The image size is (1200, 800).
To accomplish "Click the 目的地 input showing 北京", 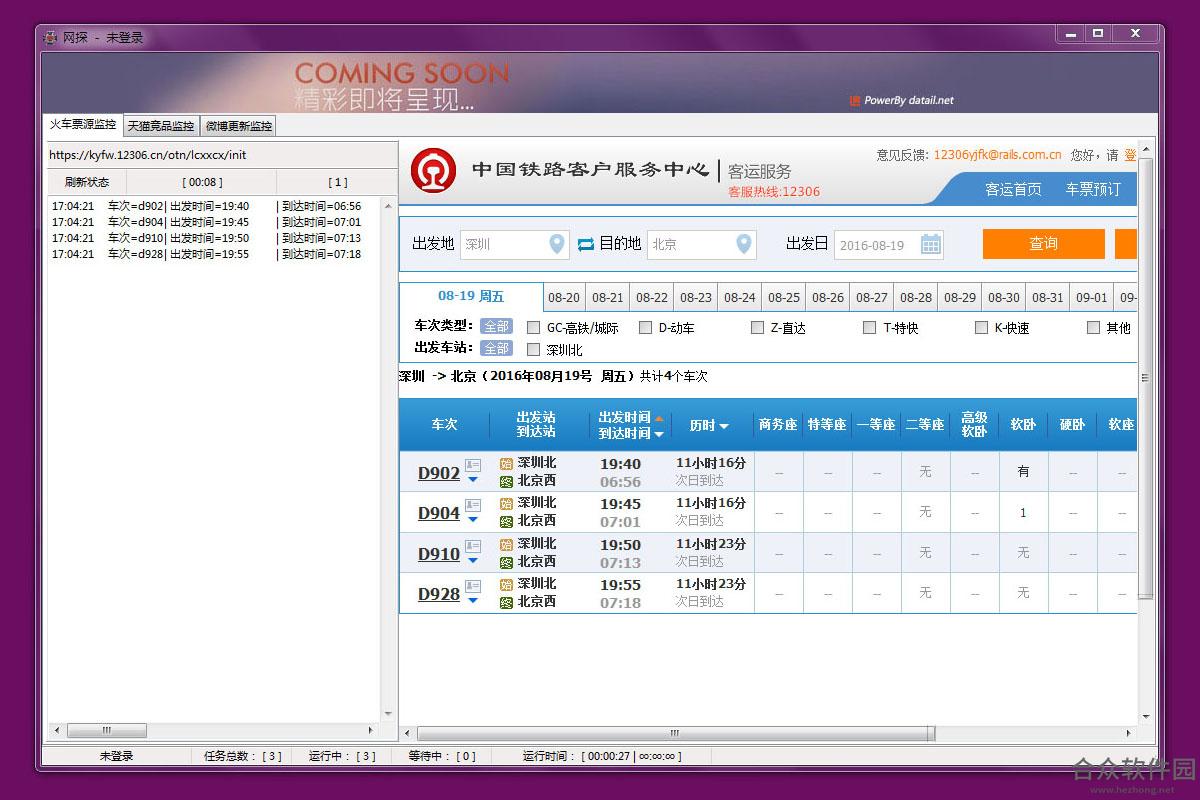I will click(x=701, y=244).
